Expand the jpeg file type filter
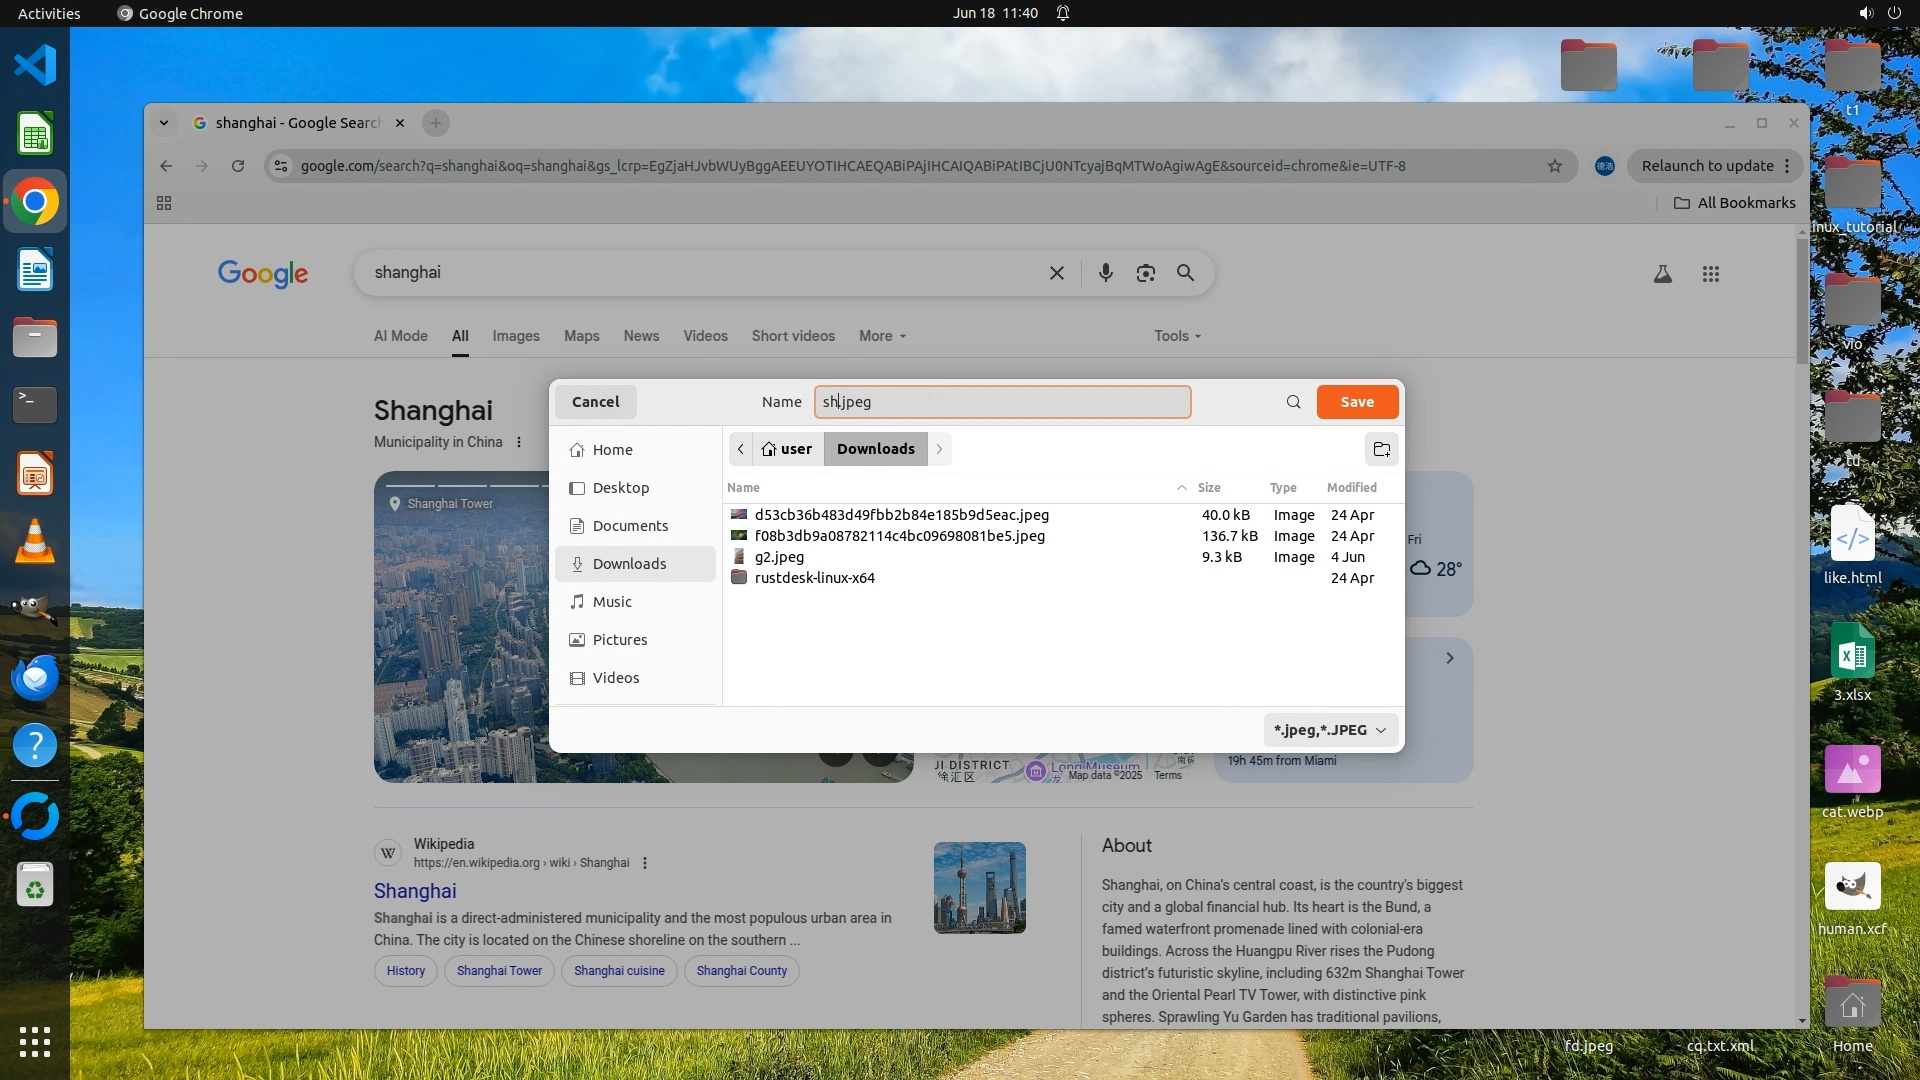Image resolution: width=1920 pixels, height=1080 pixels. click(x=1329, y=730)
